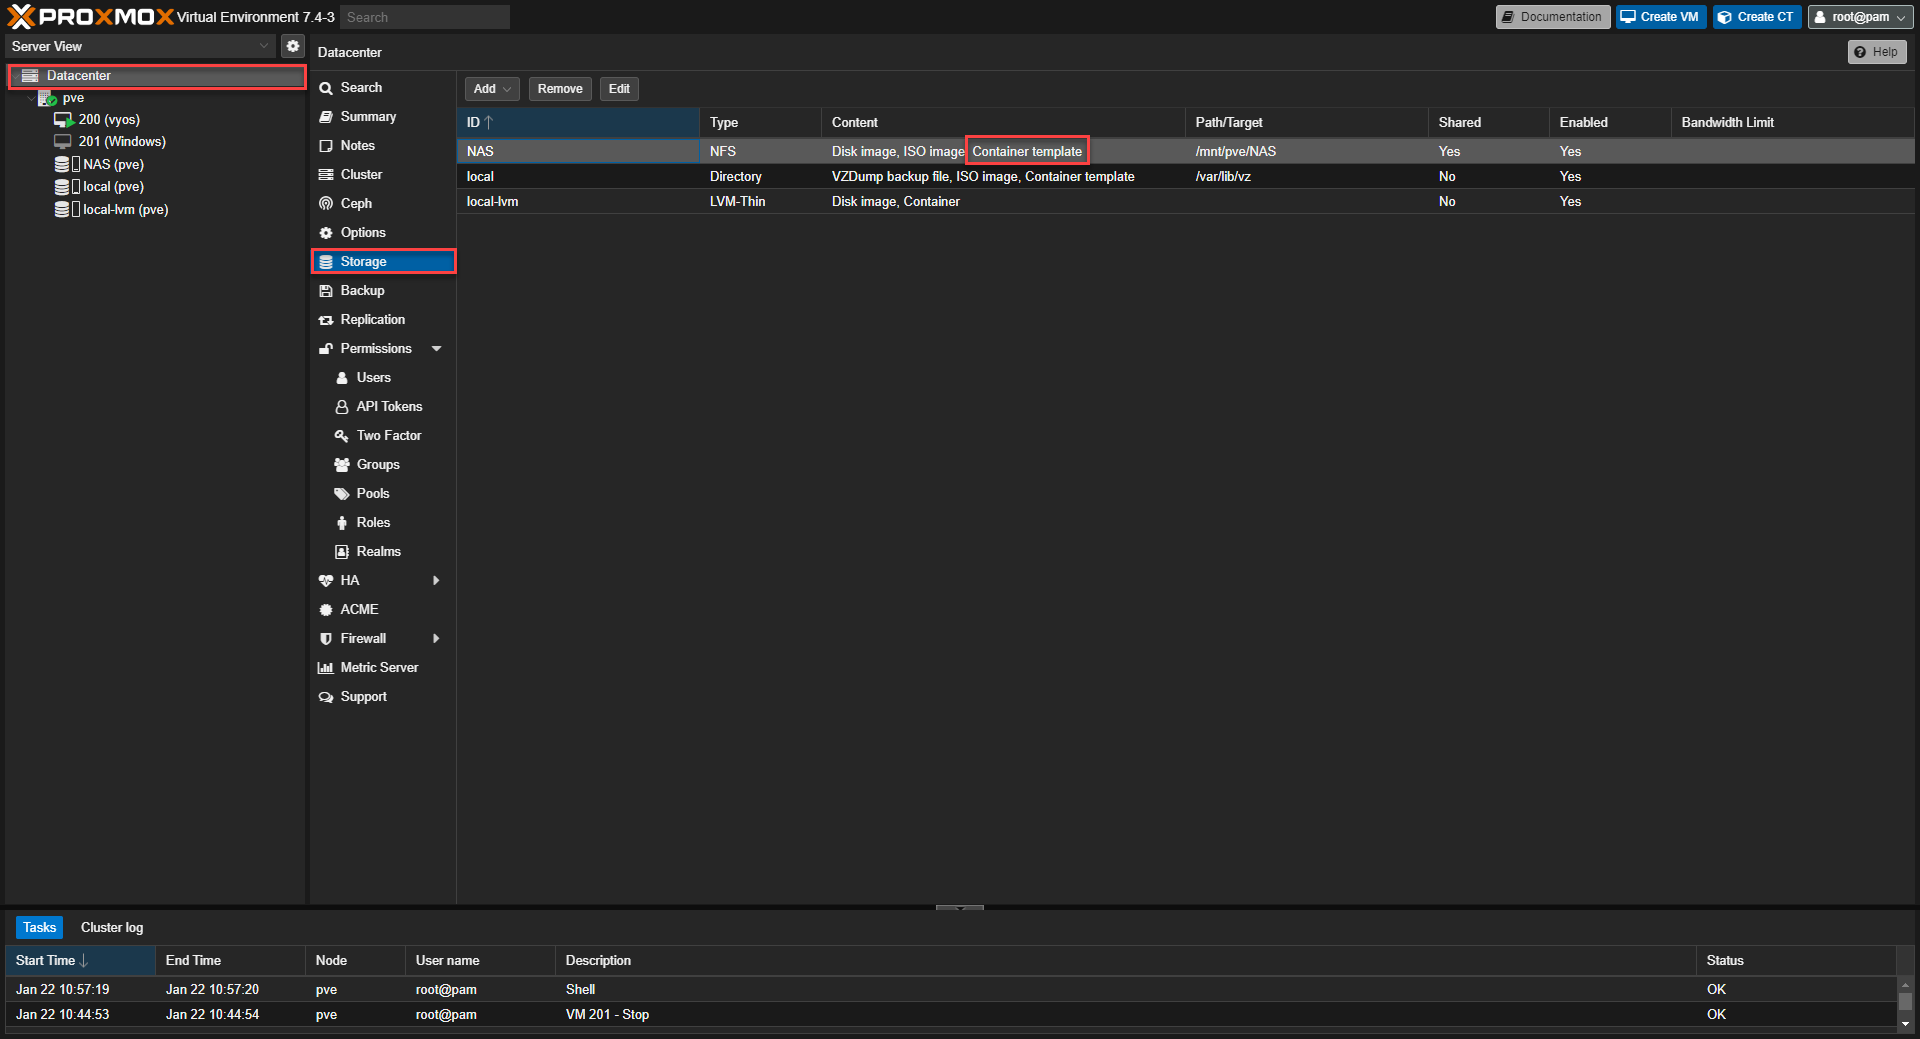The height and width of the screenshot is (1039, 1920).
Task: Select the VM 201 - Stop task row
Action: click(x=950, y=1015)
